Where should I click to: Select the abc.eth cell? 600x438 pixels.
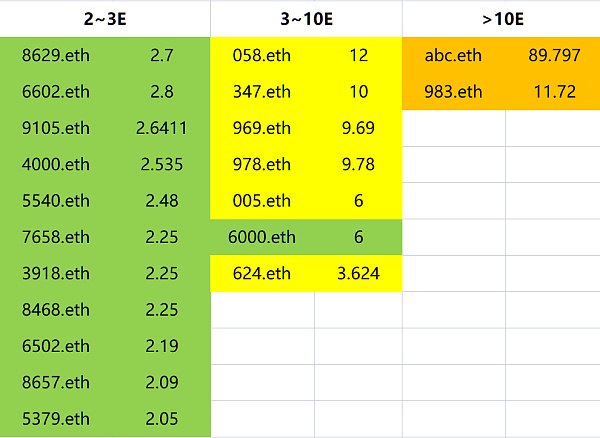[x=453, y=56]
